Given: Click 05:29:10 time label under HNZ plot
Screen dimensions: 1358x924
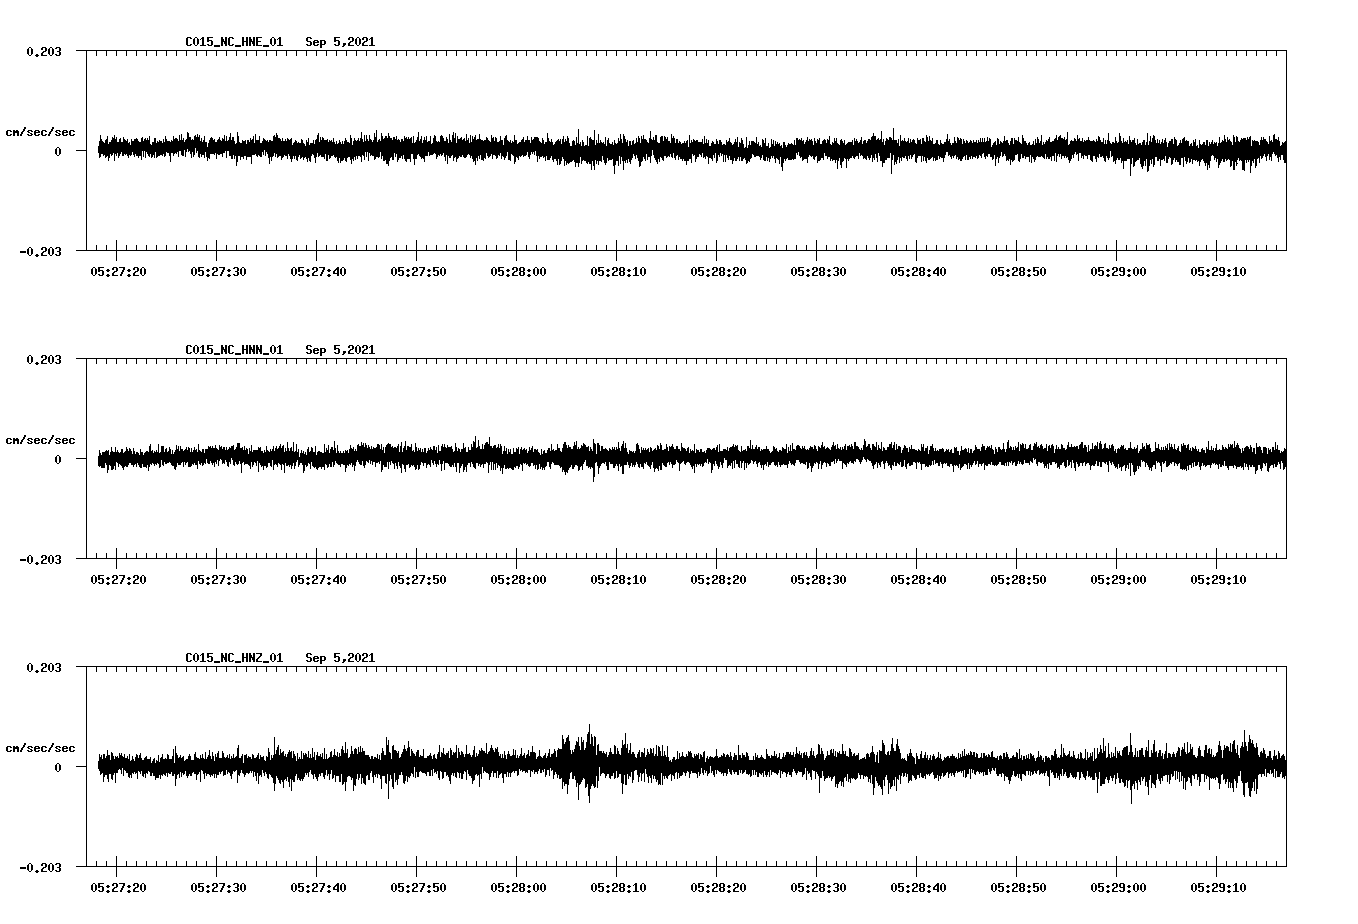Looking at the screenshot, I should coord(1218,887).
